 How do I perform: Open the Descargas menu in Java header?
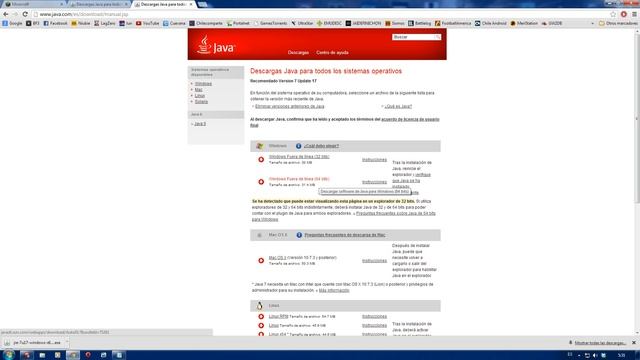[298, 53]
